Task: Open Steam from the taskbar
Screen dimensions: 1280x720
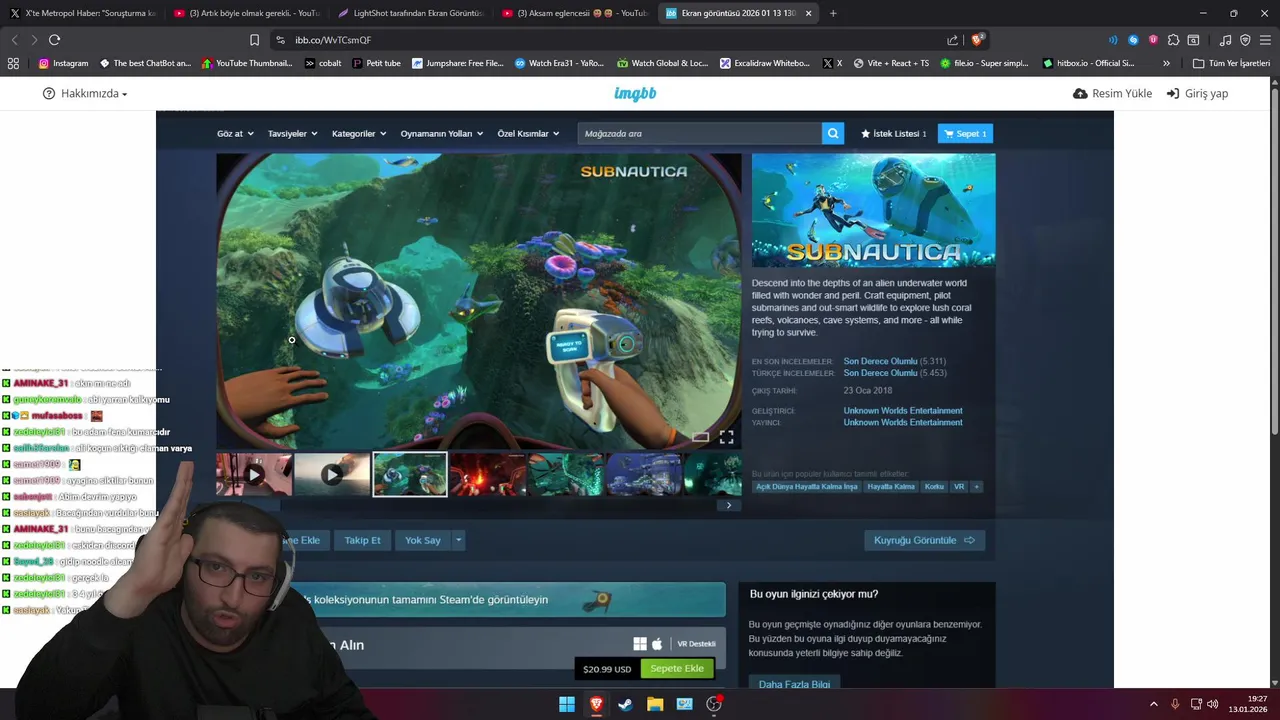Action: coord(625,704)
